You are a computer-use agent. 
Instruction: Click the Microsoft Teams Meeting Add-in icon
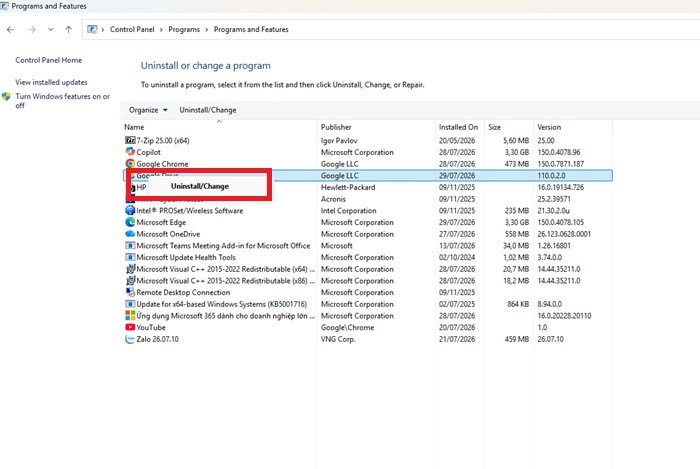[130, 245]
